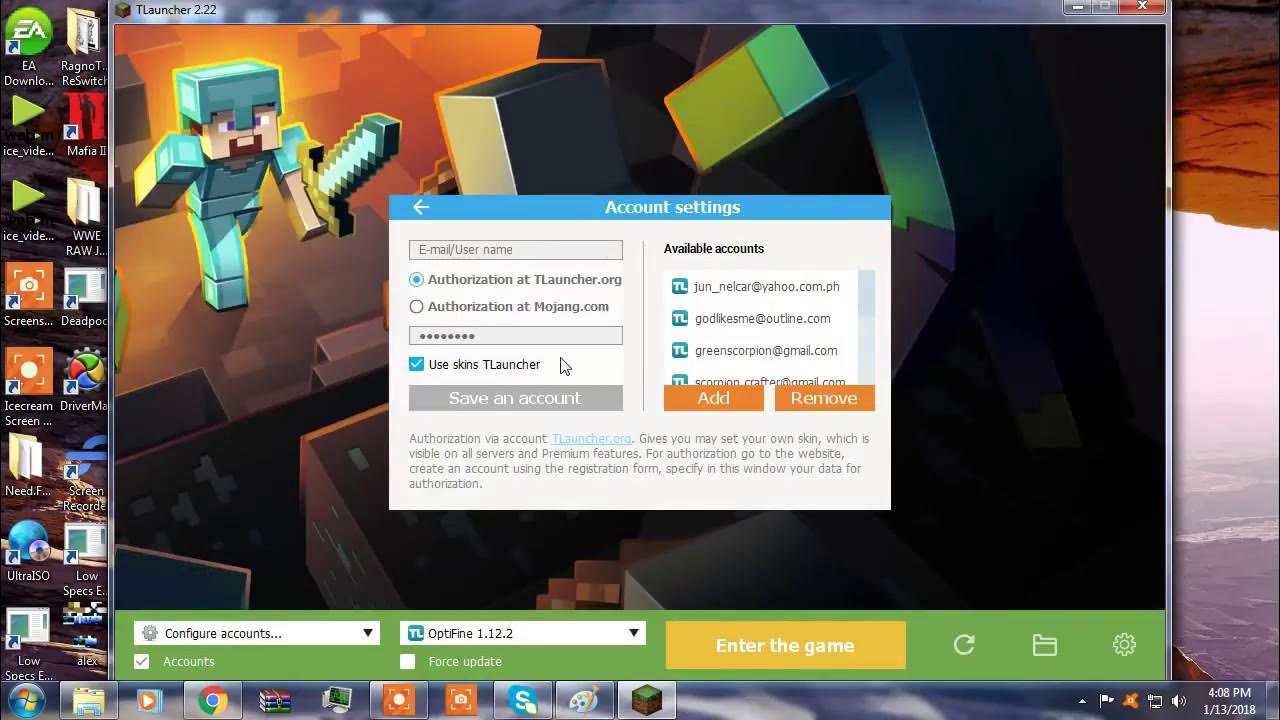Open EA Download desktop shortcut
The image size is (1280, 720).
click(28, 48)
